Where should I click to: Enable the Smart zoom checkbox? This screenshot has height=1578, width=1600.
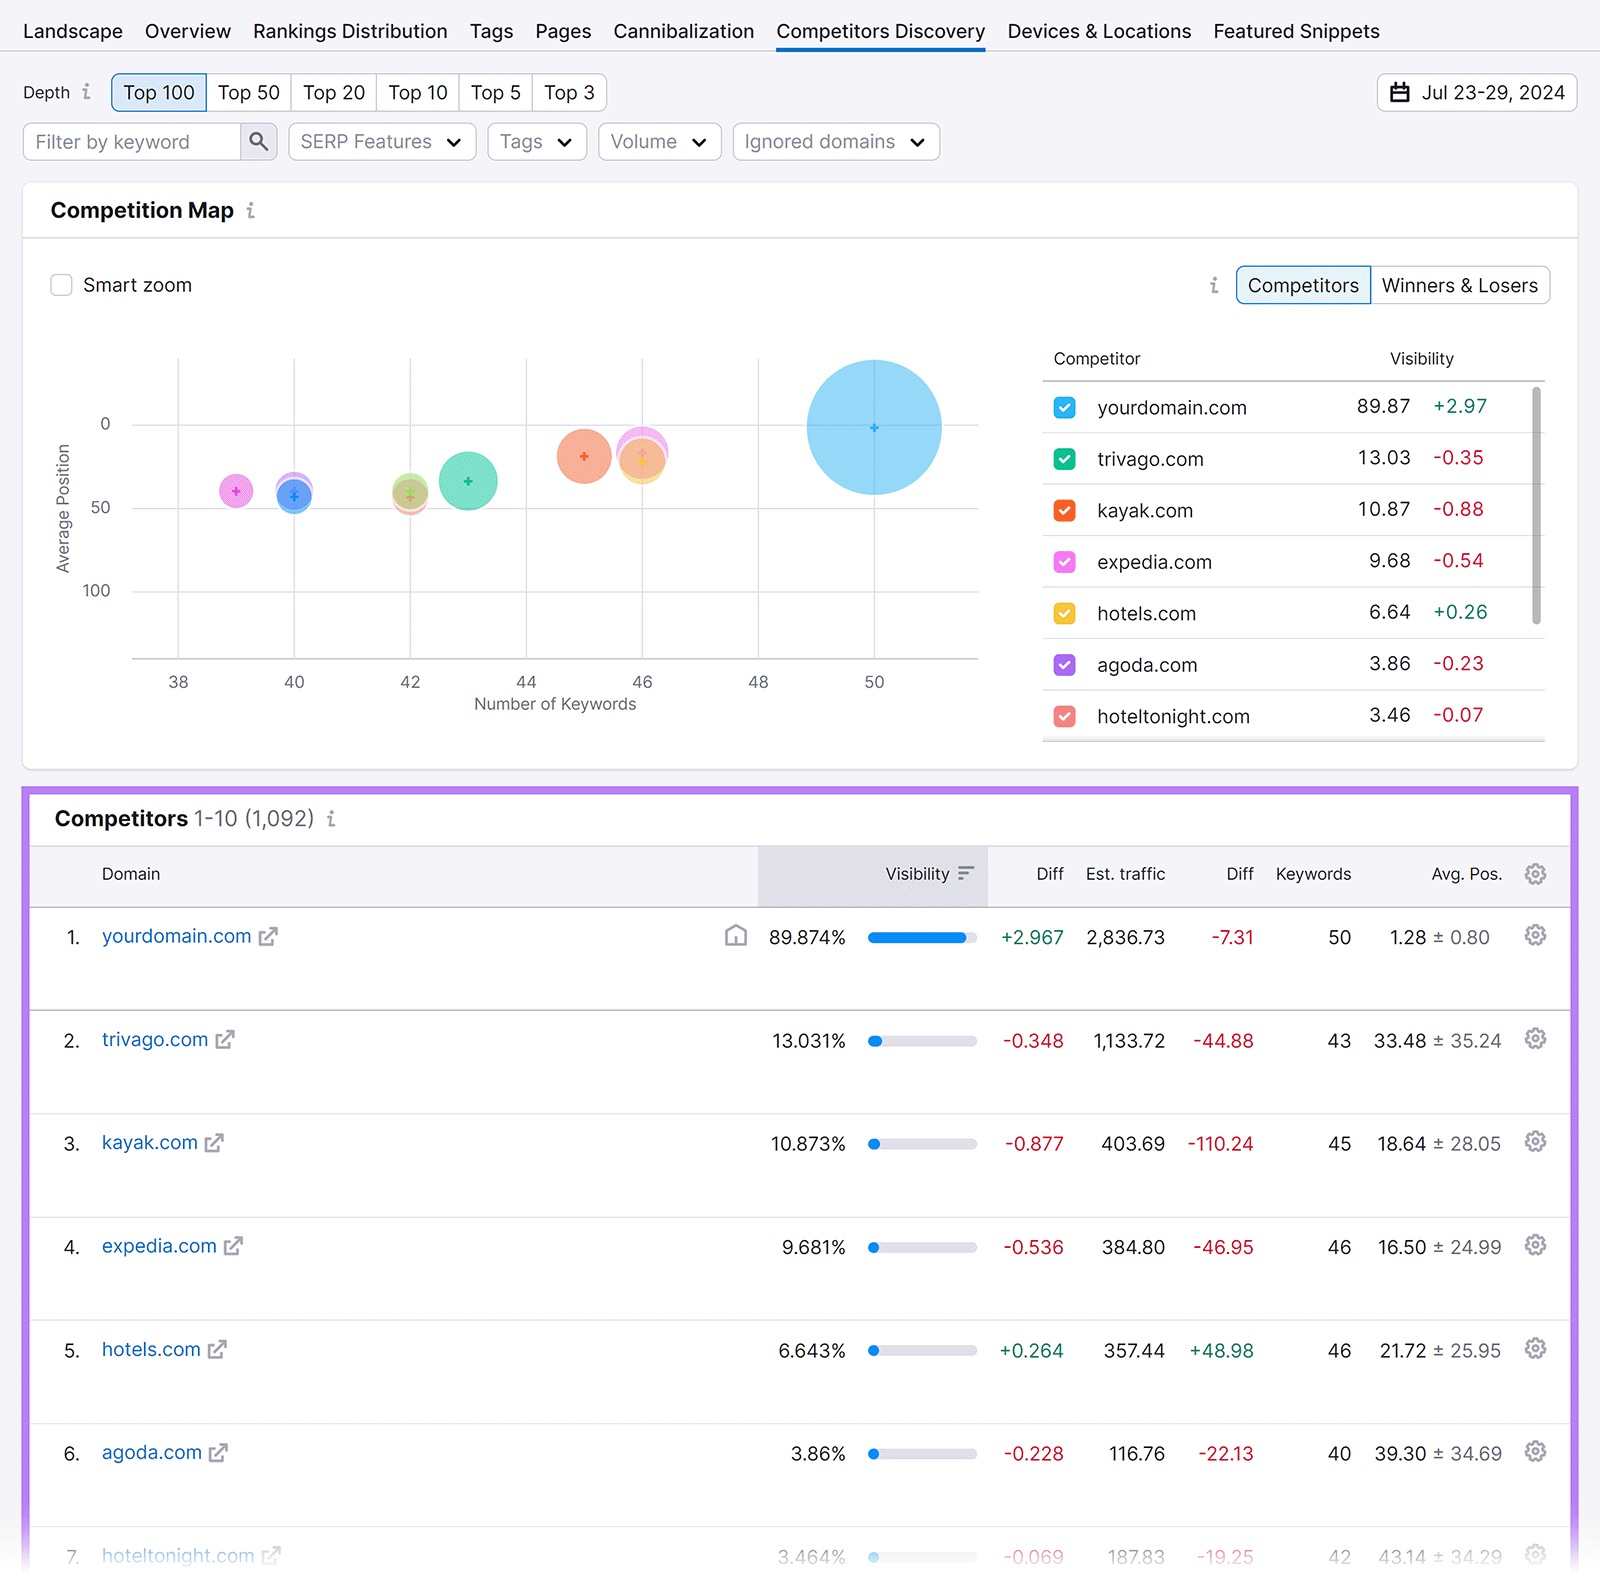pyautogui.click(x=62, y=285)
